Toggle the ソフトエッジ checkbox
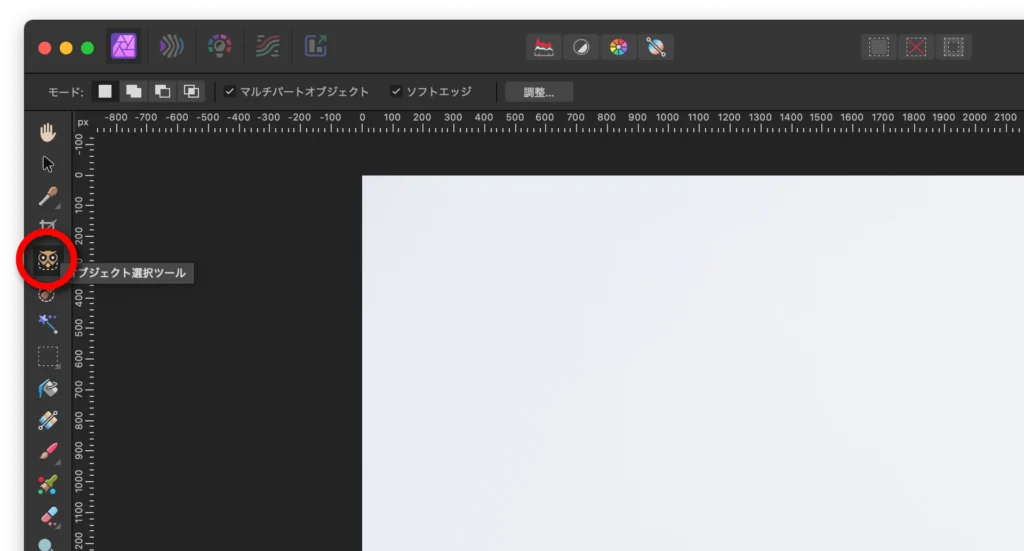The image size is (1024, 551). [396, 92]
